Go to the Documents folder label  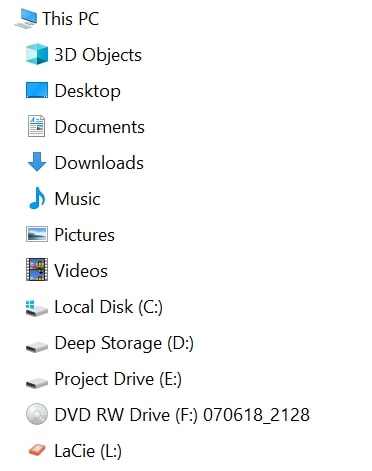[100, 127]
